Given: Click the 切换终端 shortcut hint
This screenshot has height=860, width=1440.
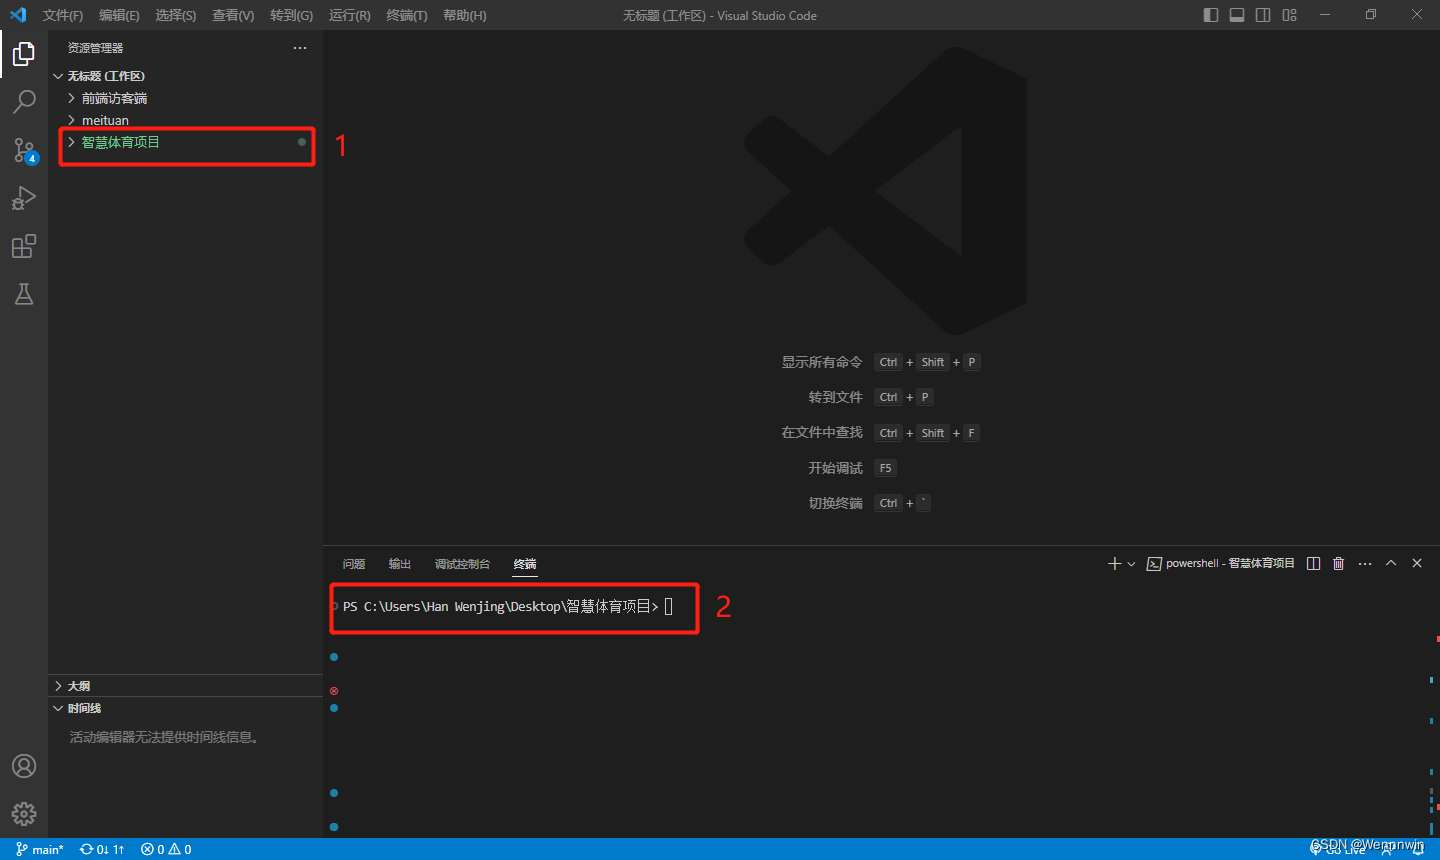Looking at the screenshot, I should click(836, 503).
